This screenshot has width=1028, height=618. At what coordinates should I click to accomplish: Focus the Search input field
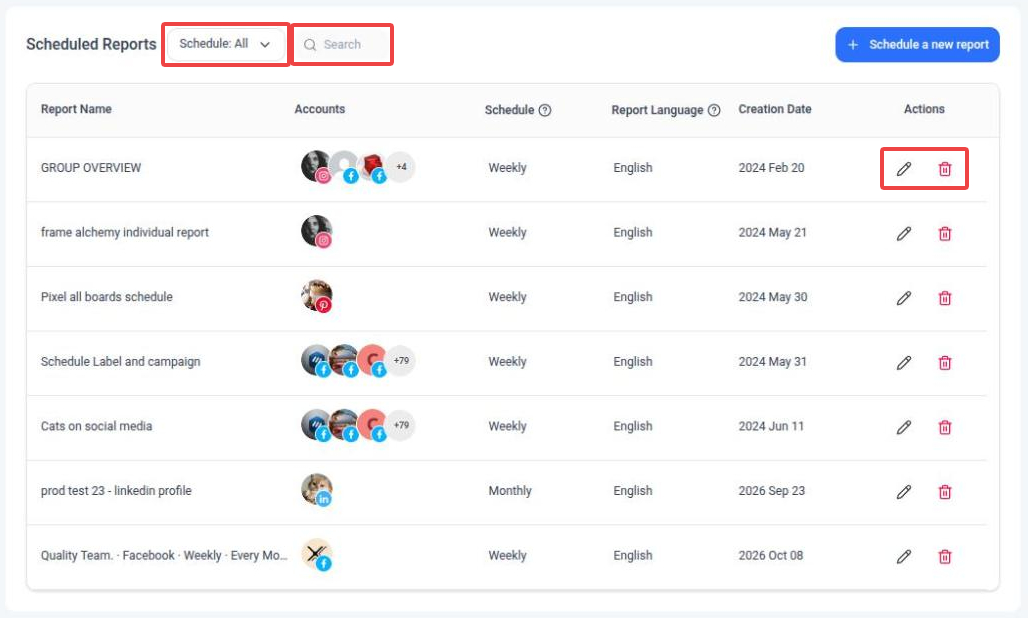tap(342, 45)
